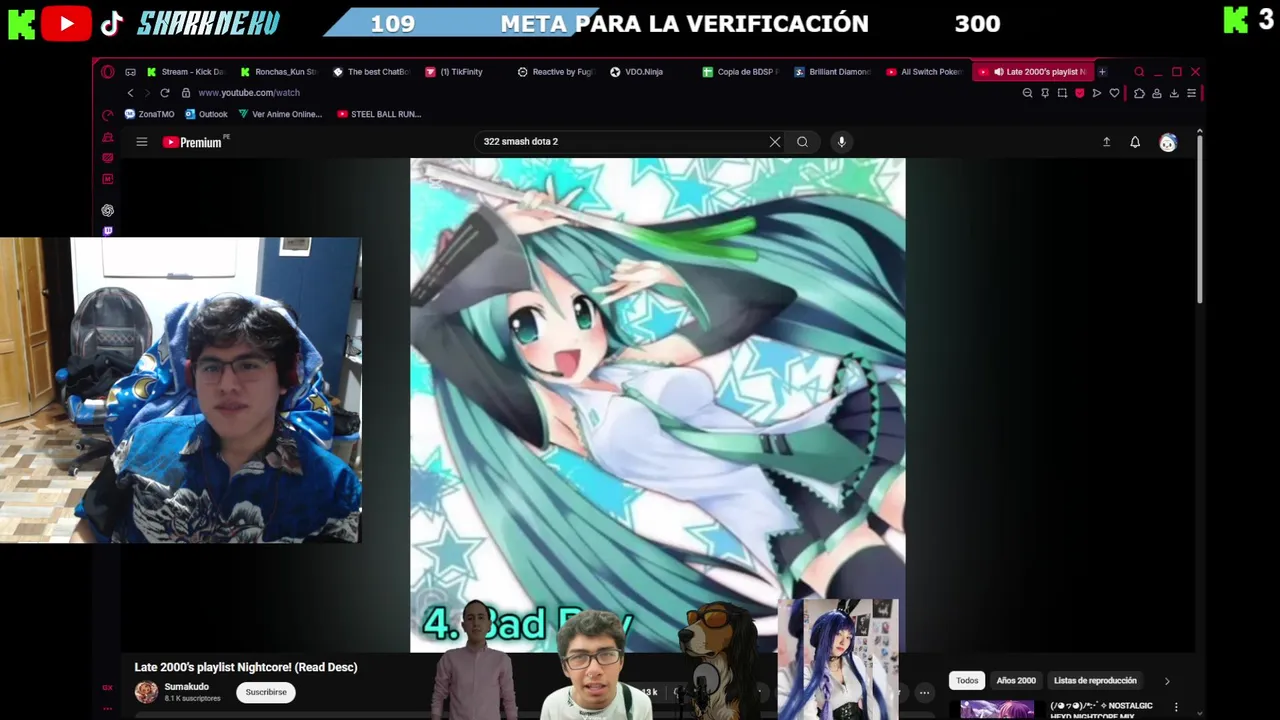The height and width of the screenshot is (720, 1280).
Task: Switch to the Copia de BDSP tab
Action: point(742,72)
